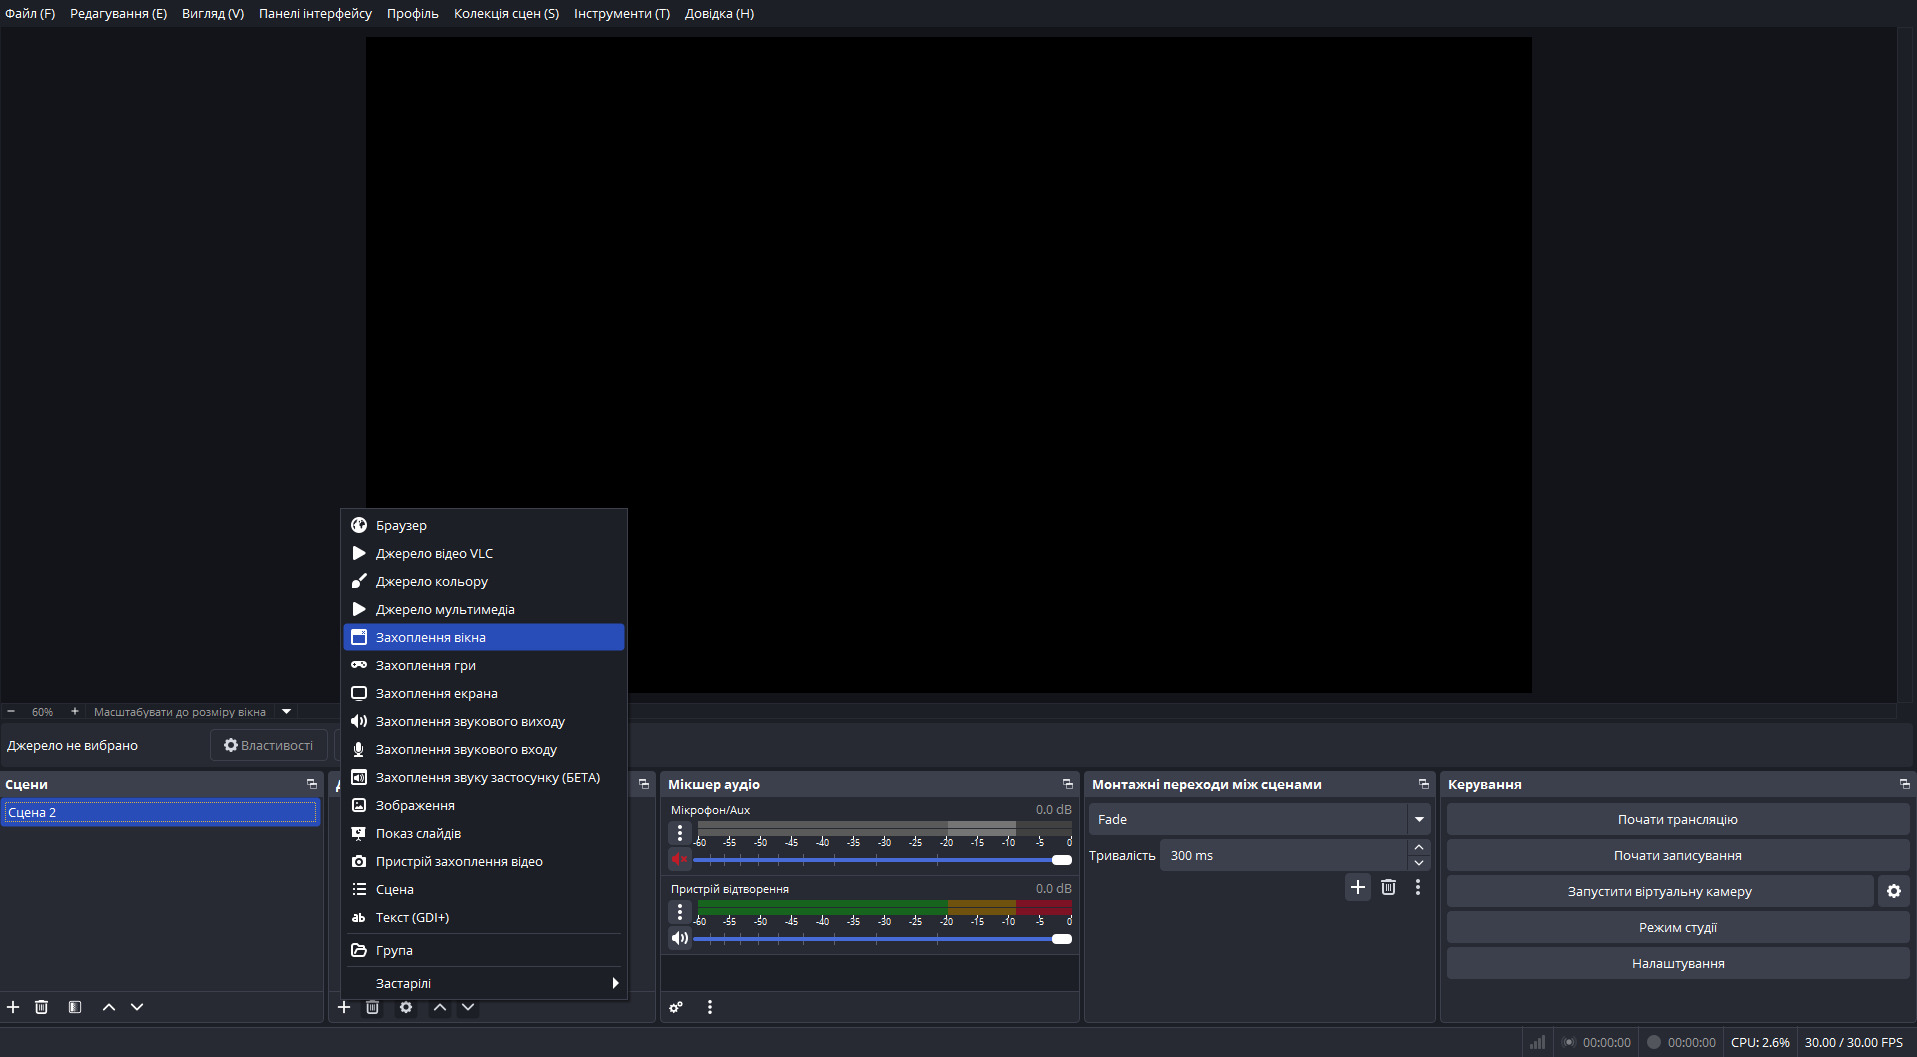Choose Захоплення екрана from sources menu

[436, 693]
